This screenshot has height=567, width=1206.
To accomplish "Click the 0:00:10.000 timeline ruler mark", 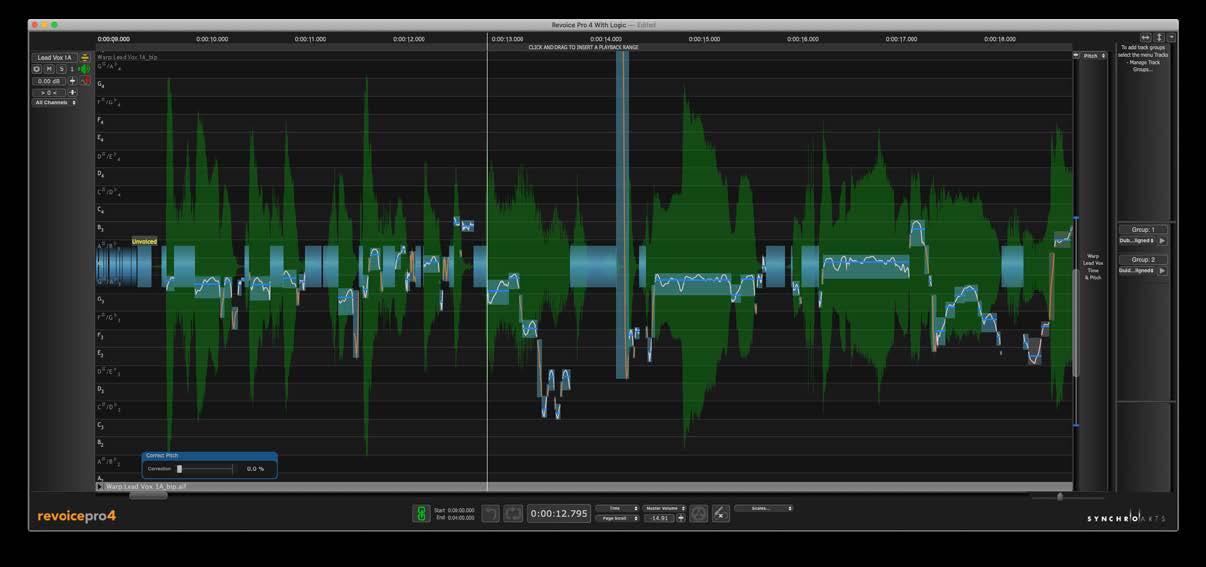I will (x=211, y=39).
